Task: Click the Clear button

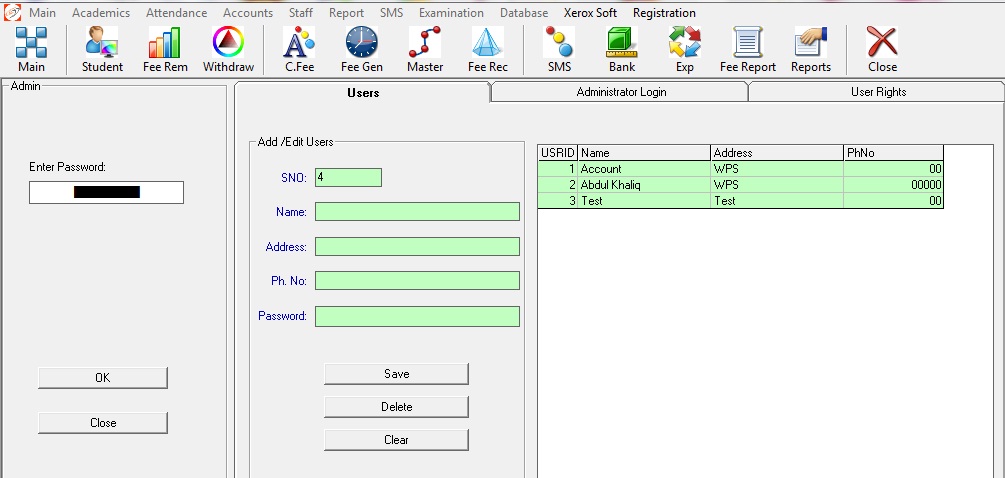Action: pyautogui.click(x=396, y=440)
